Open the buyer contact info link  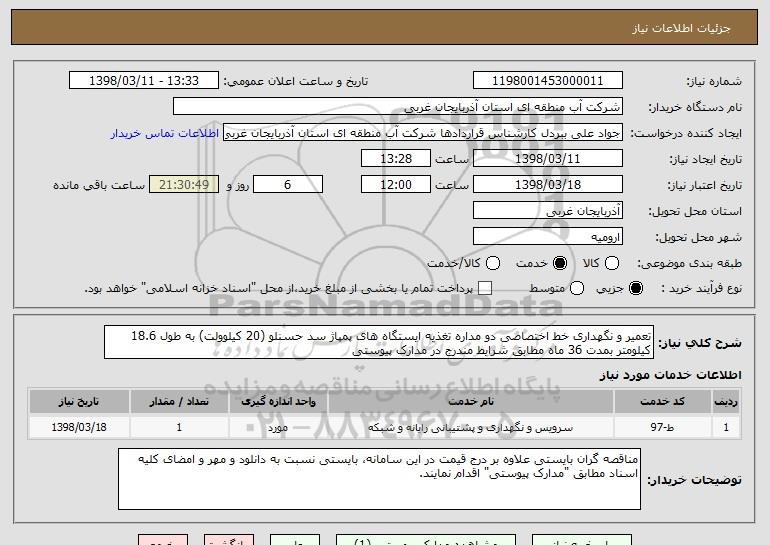click(165, 134)
